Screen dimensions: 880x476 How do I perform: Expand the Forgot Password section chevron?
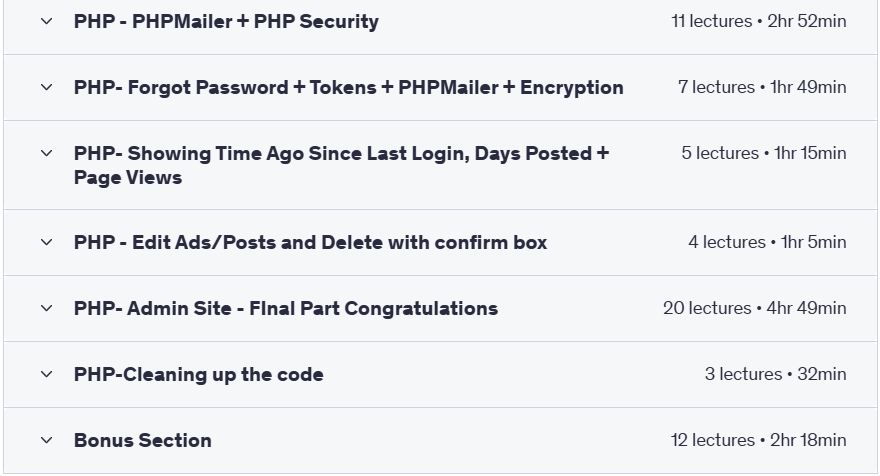(47, 88)
